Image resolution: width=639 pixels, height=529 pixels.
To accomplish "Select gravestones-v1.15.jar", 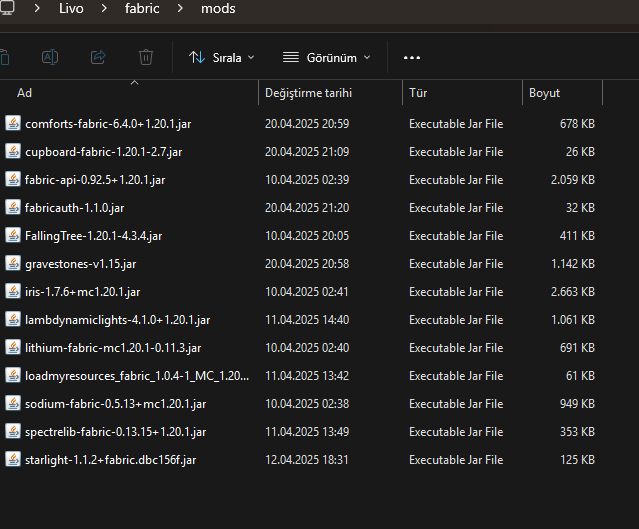I will (81, 264).
